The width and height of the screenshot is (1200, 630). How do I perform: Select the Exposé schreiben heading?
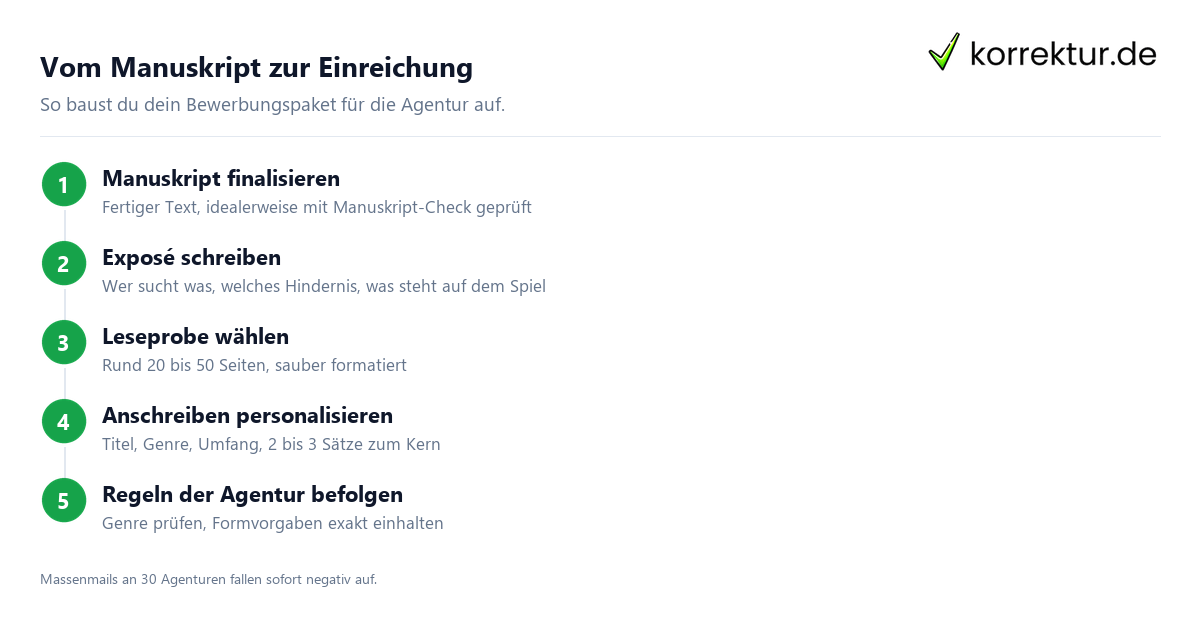pyautogui.click(x=191, y=258)
